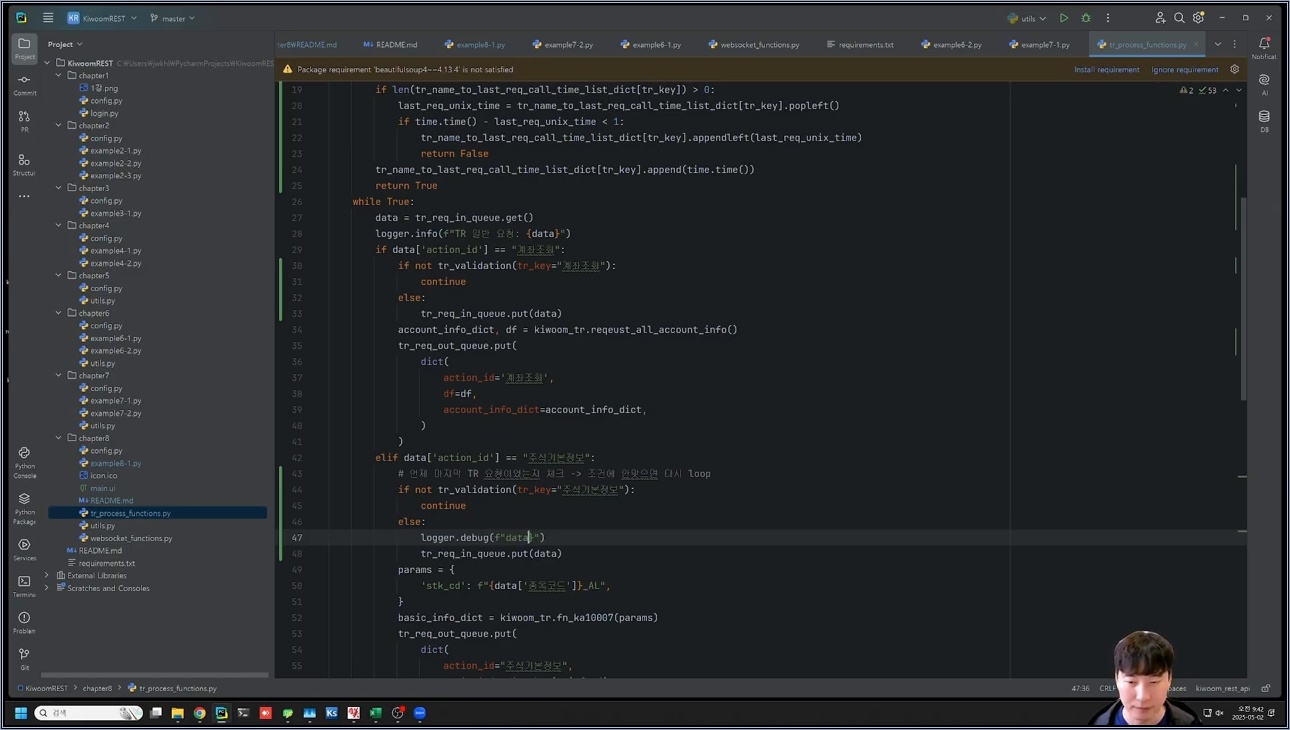Switch to the example8-1.py tab
Screen dimensions: 1290x730
(475, 44)
